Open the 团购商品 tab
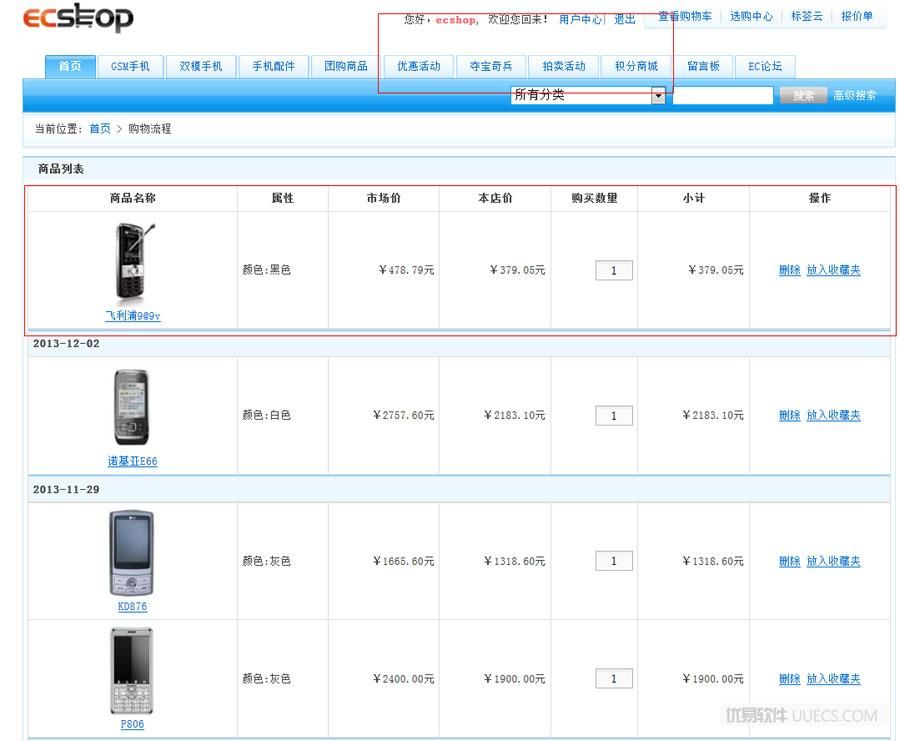 (346, 67)
